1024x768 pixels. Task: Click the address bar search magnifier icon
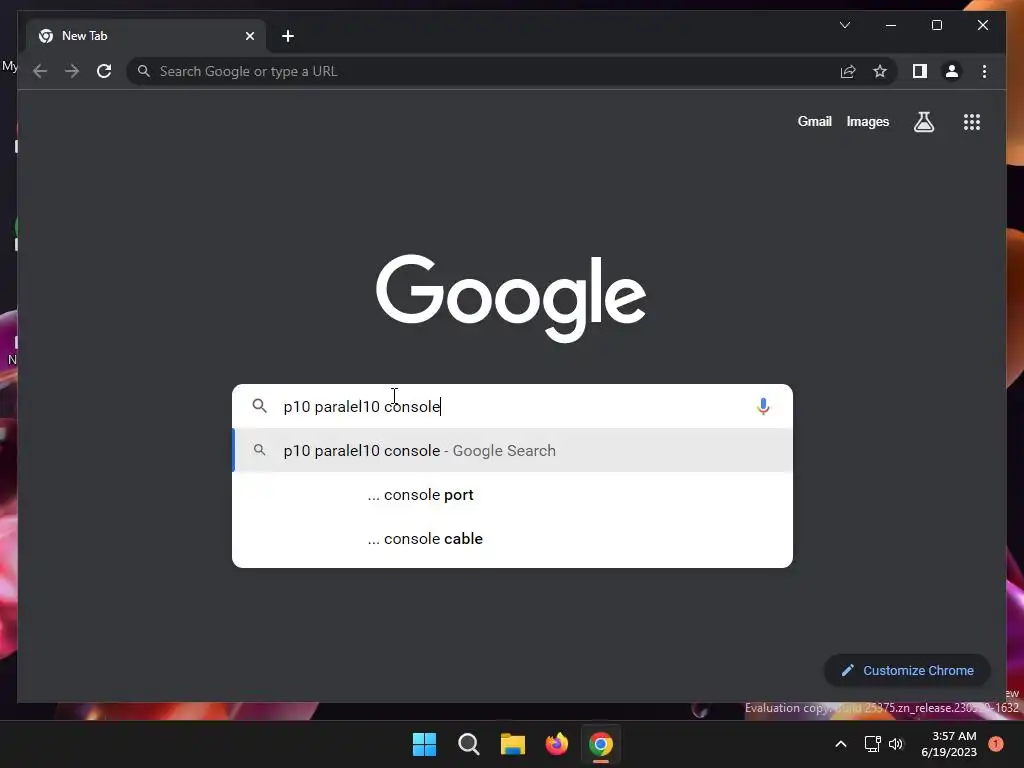144,71
